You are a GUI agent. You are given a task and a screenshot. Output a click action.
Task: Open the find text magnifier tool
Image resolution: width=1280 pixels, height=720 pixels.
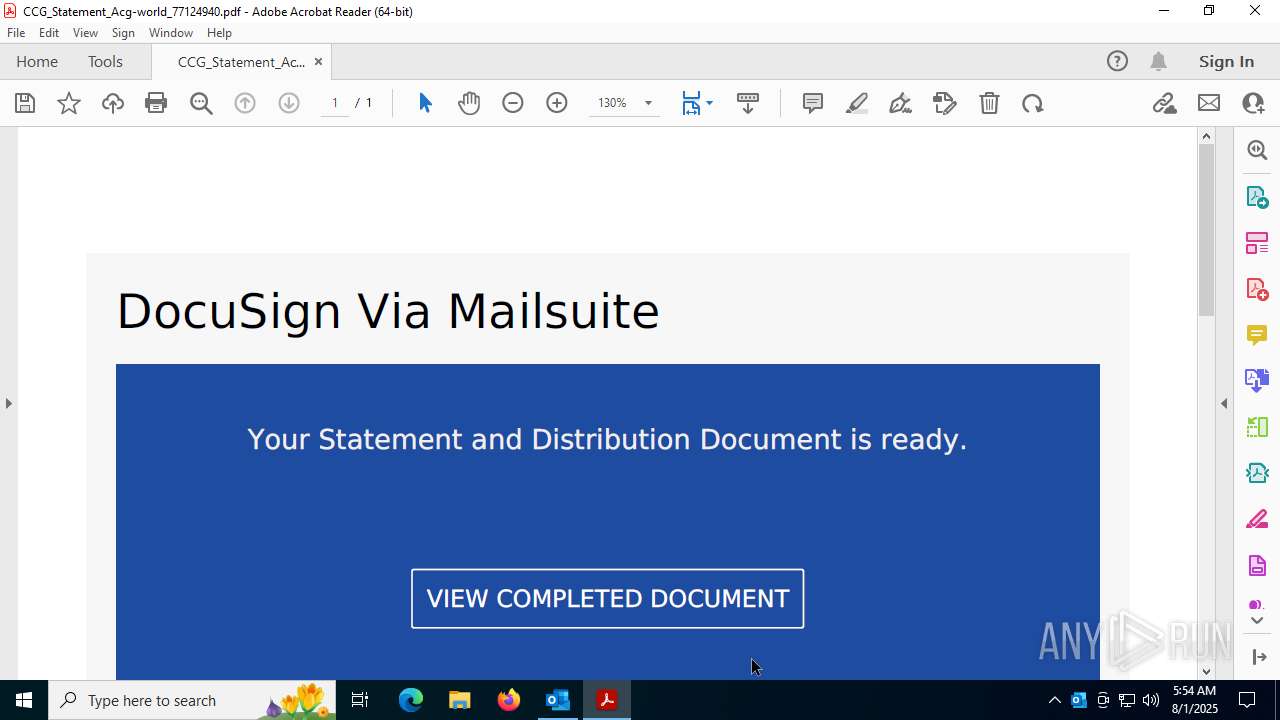pos(201,103)
